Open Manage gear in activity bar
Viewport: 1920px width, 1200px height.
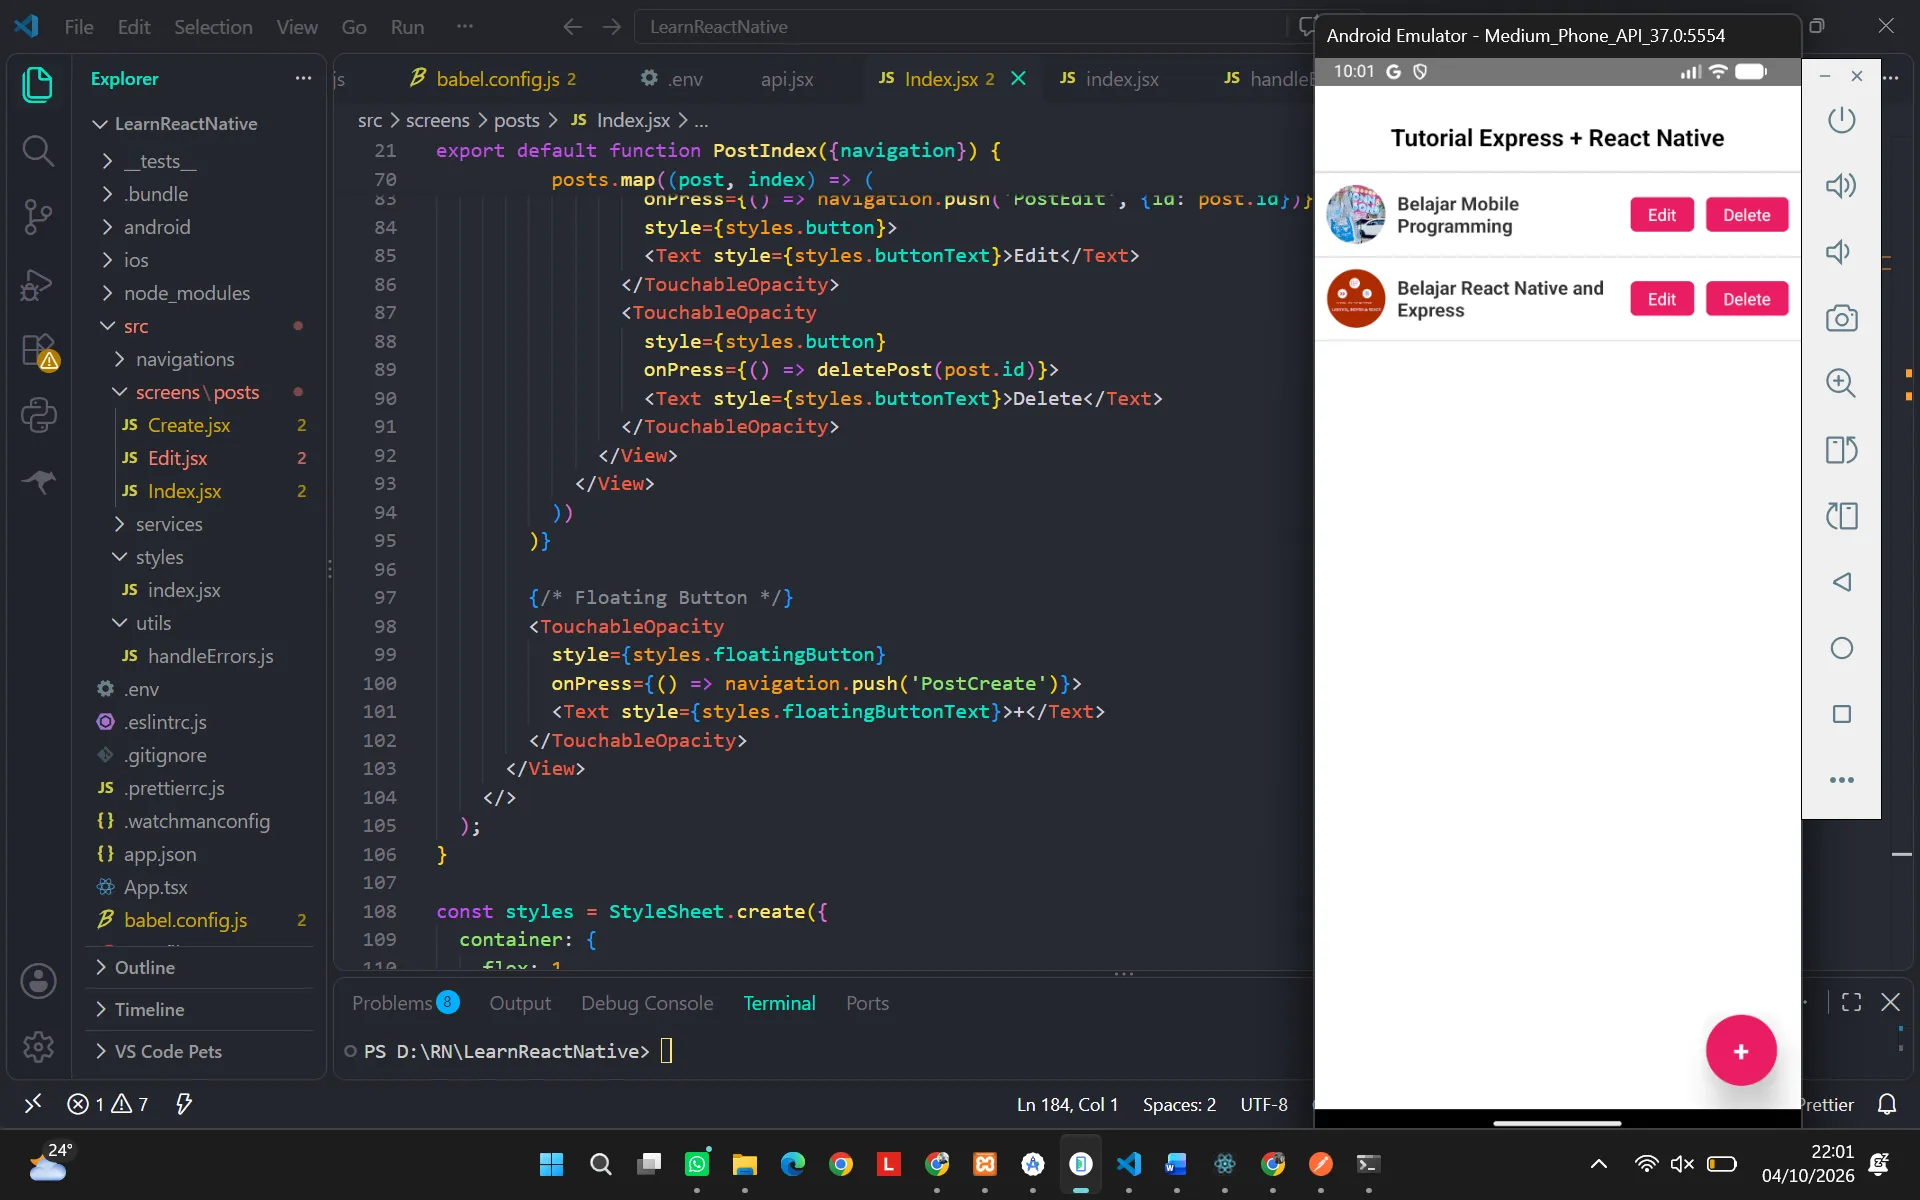[x=38, y=1047]
